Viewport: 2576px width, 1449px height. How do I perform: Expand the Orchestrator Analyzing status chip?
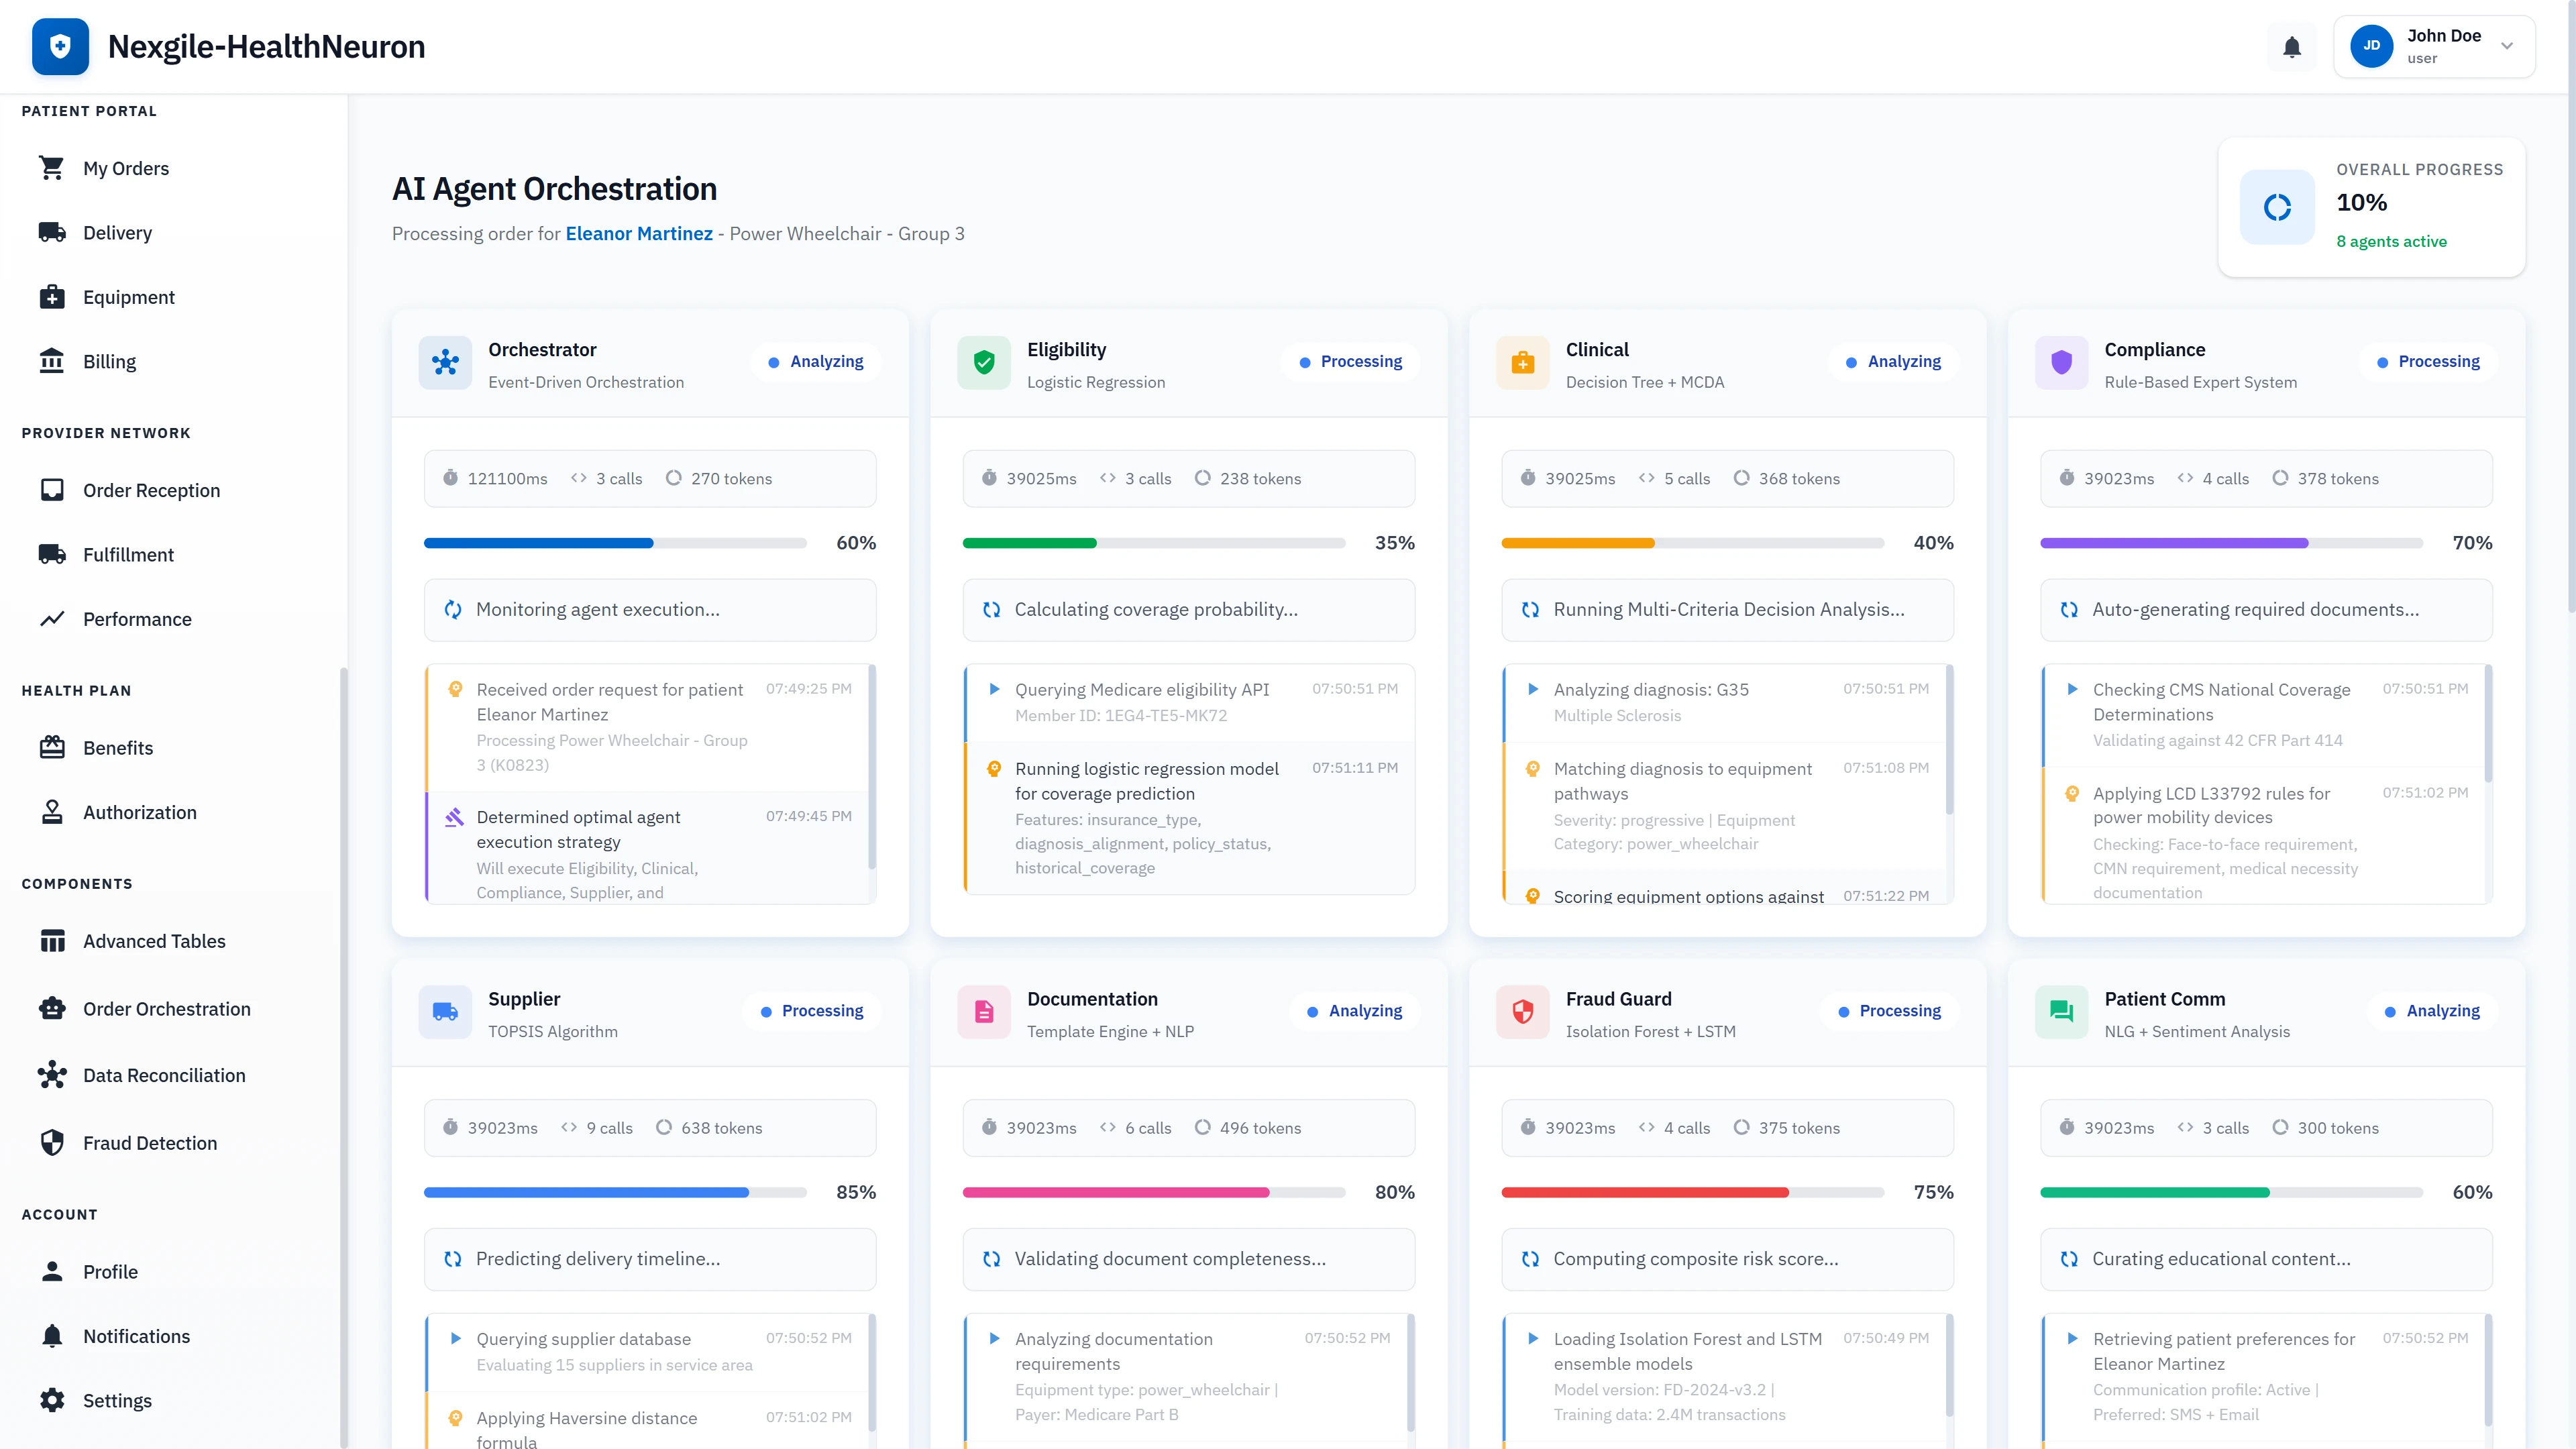(815, 361)
